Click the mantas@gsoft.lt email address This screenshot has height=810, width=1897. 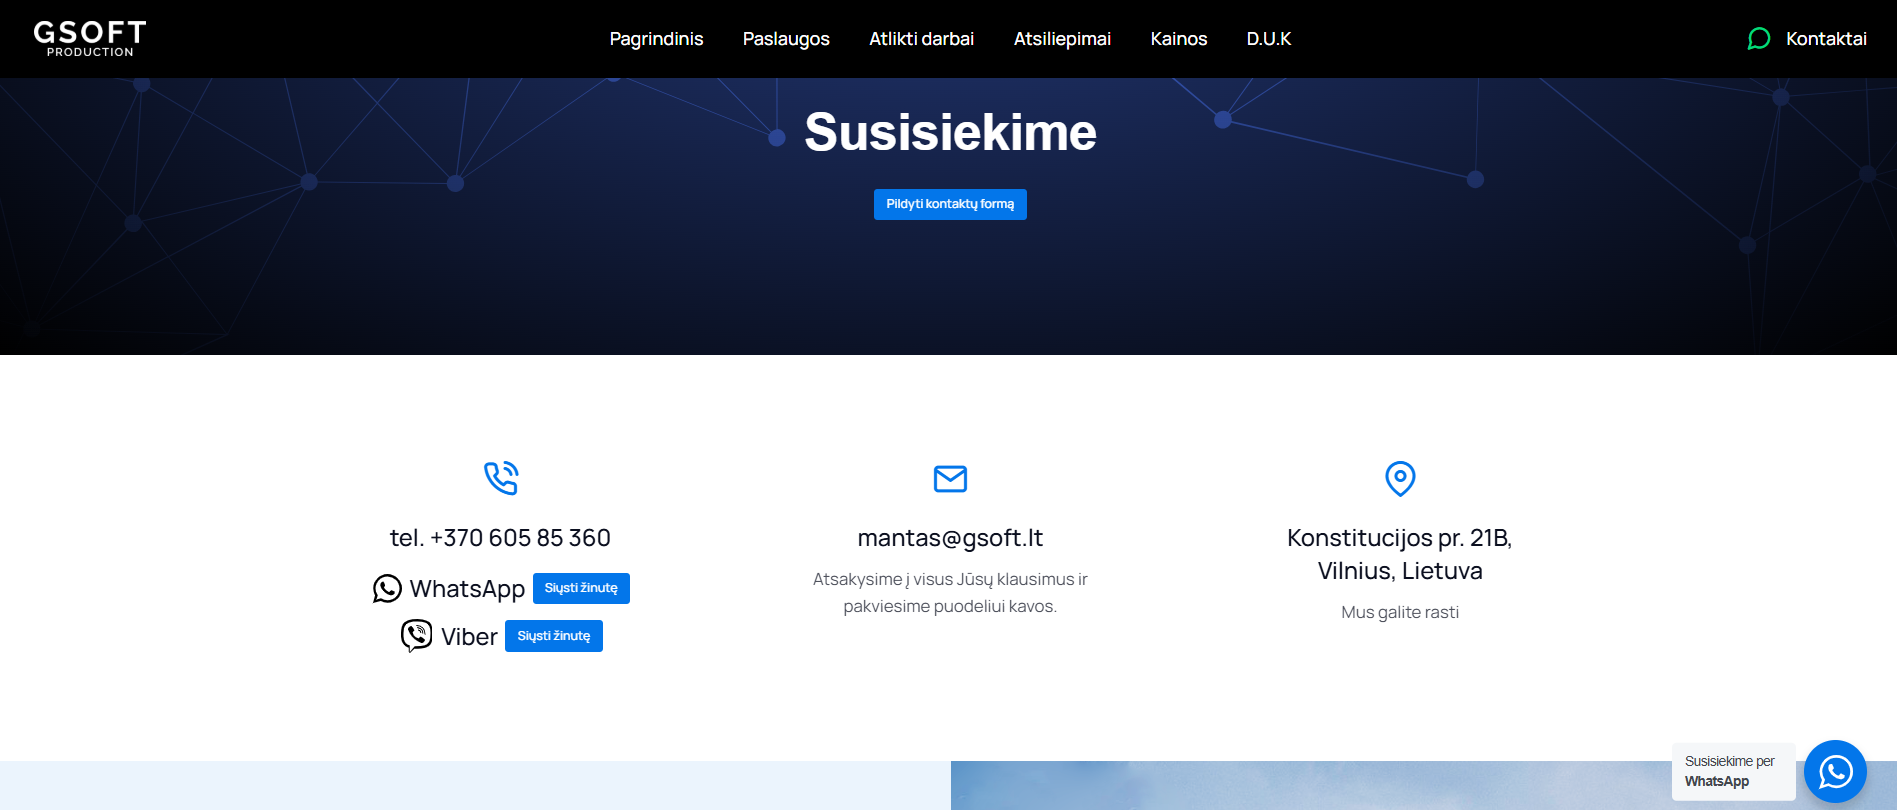pos(950,538)
